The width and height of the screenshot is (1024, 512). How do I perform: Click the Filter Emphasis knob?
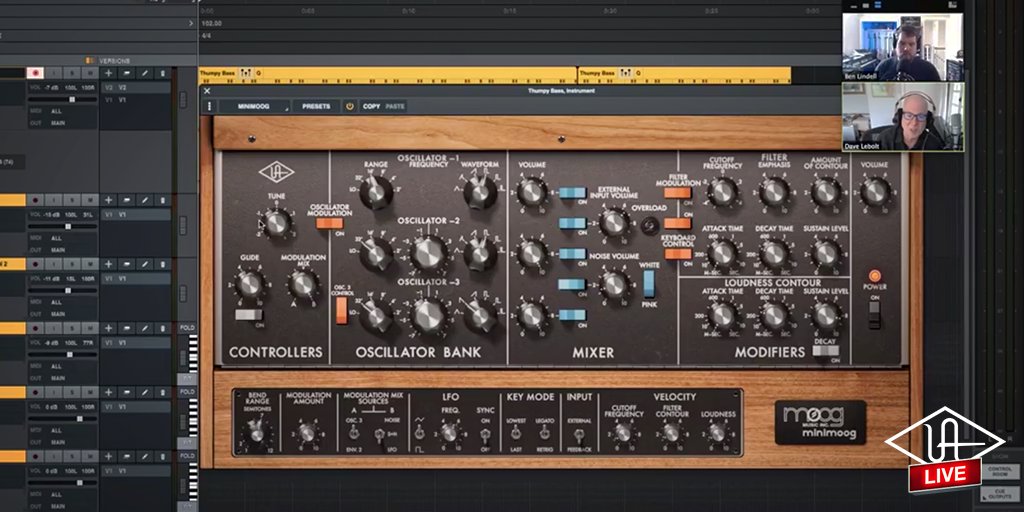pyautogui.click(x=775, y=192)
